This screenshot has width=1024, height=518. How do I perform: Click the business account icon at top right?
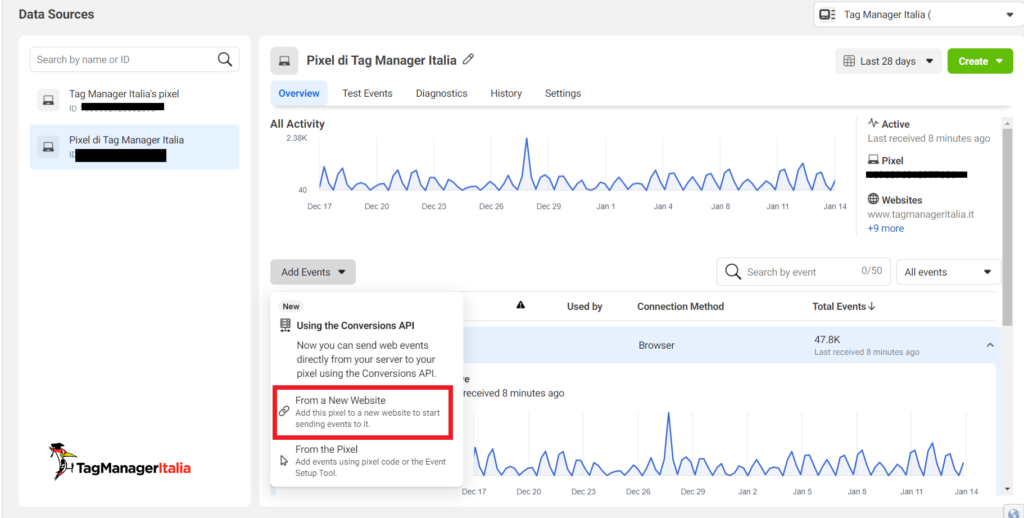[827, 14]
